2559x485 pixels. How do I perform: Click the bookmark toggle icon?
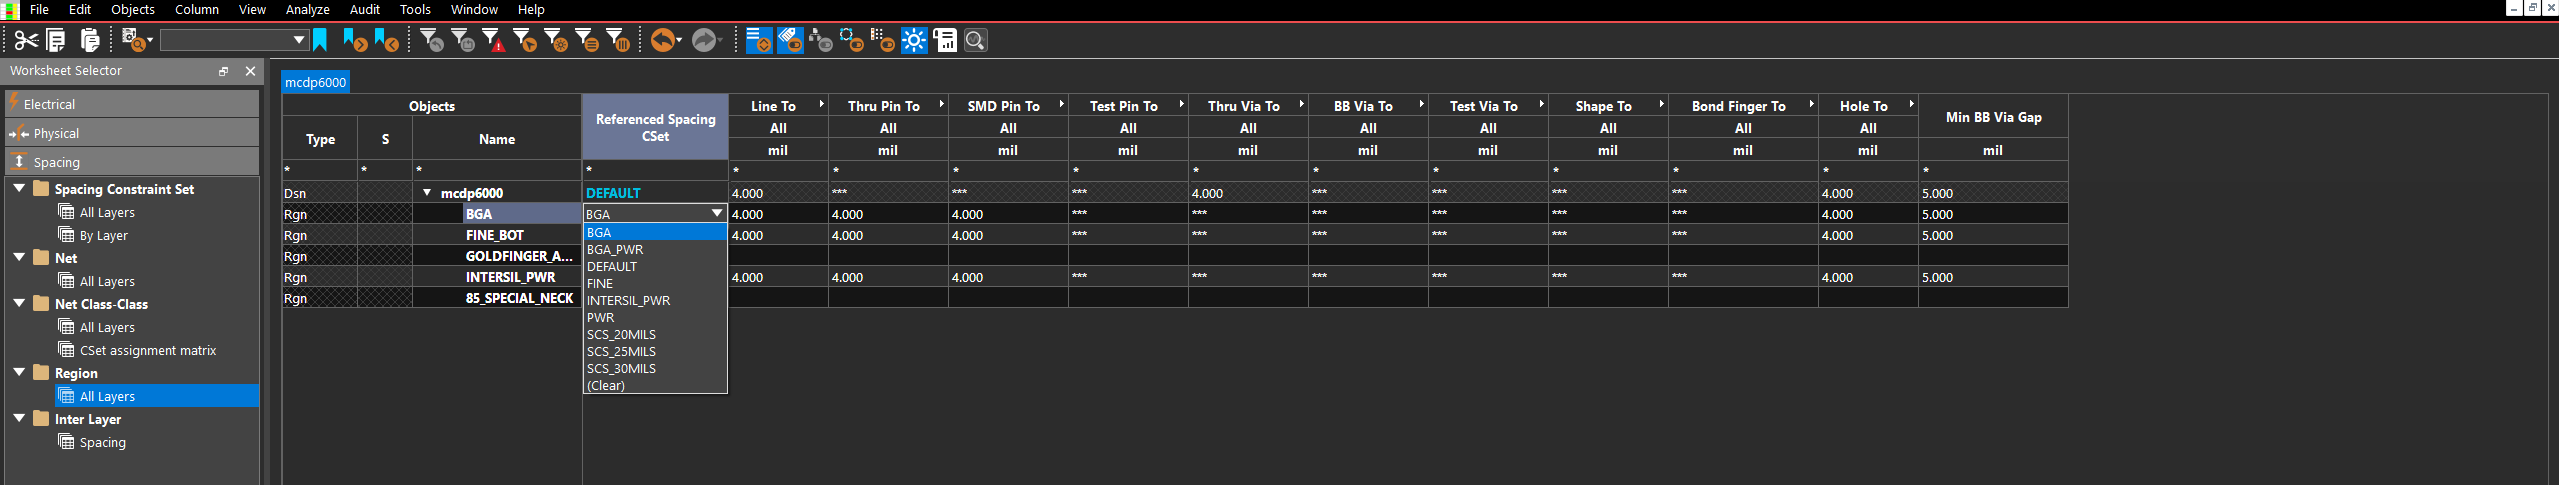(320, 40)
